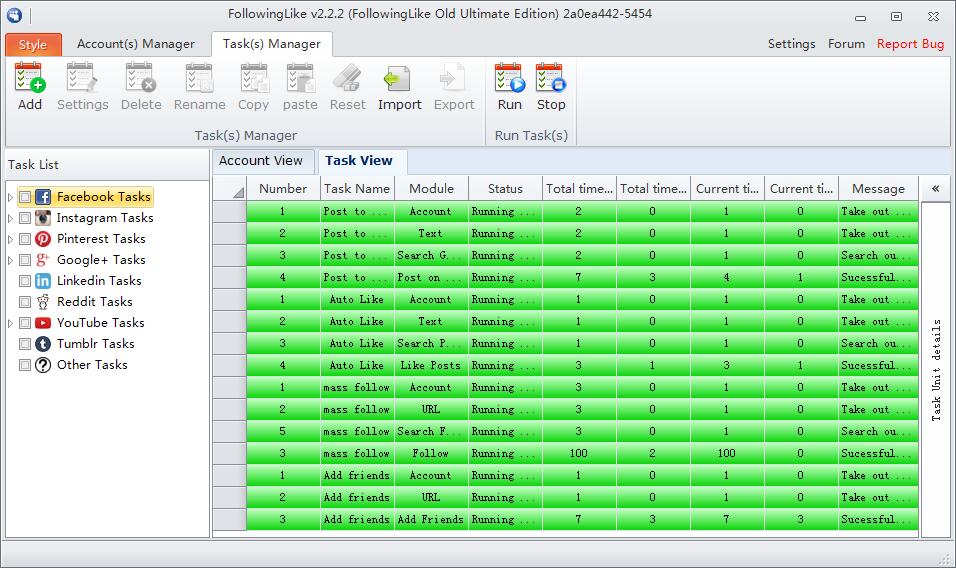This screenshot has width=956, height=568.
Task: Click the Tumblr logo icon in Task List
Action: pos(43,344)
